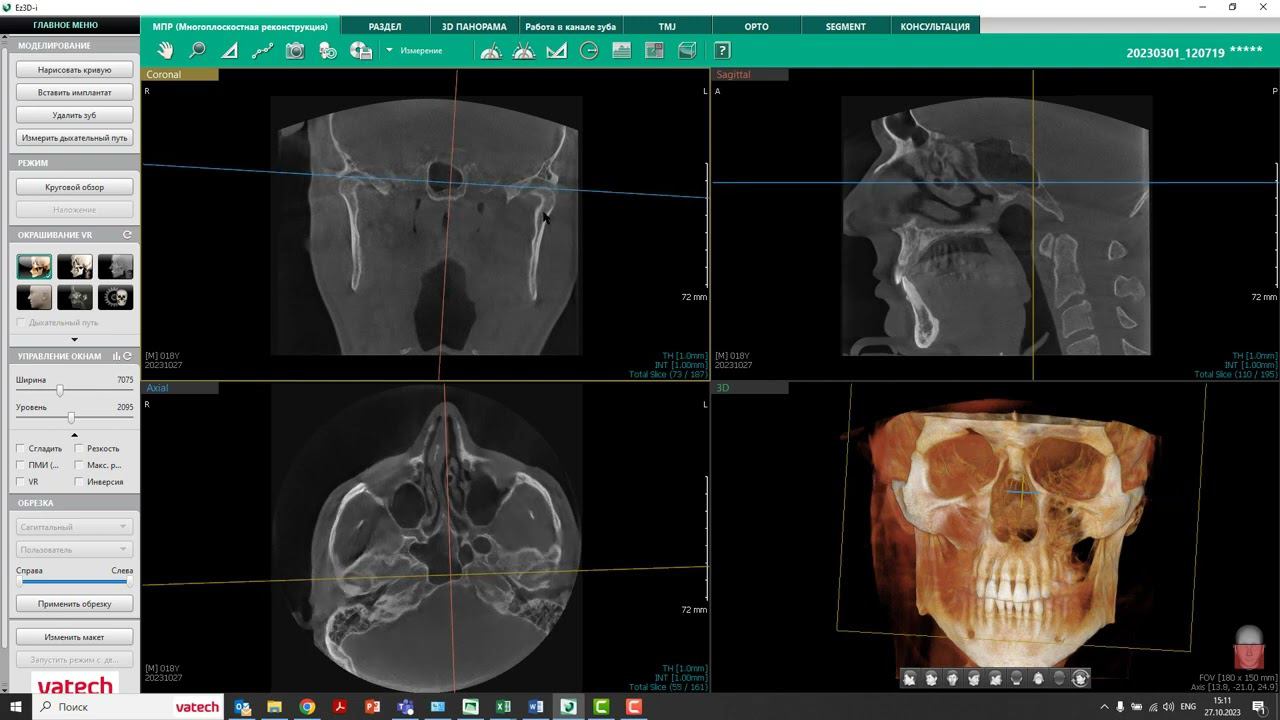Open ГЛАВНОЕ МЕНЮ main menu
Image resolution: width=1280 pixels, height=720 pixels.
tap(65, 25)
